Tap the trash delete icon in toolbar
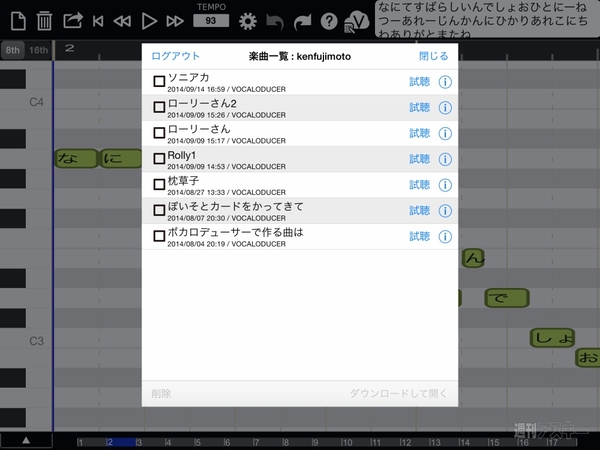 (x=44, y=21)
